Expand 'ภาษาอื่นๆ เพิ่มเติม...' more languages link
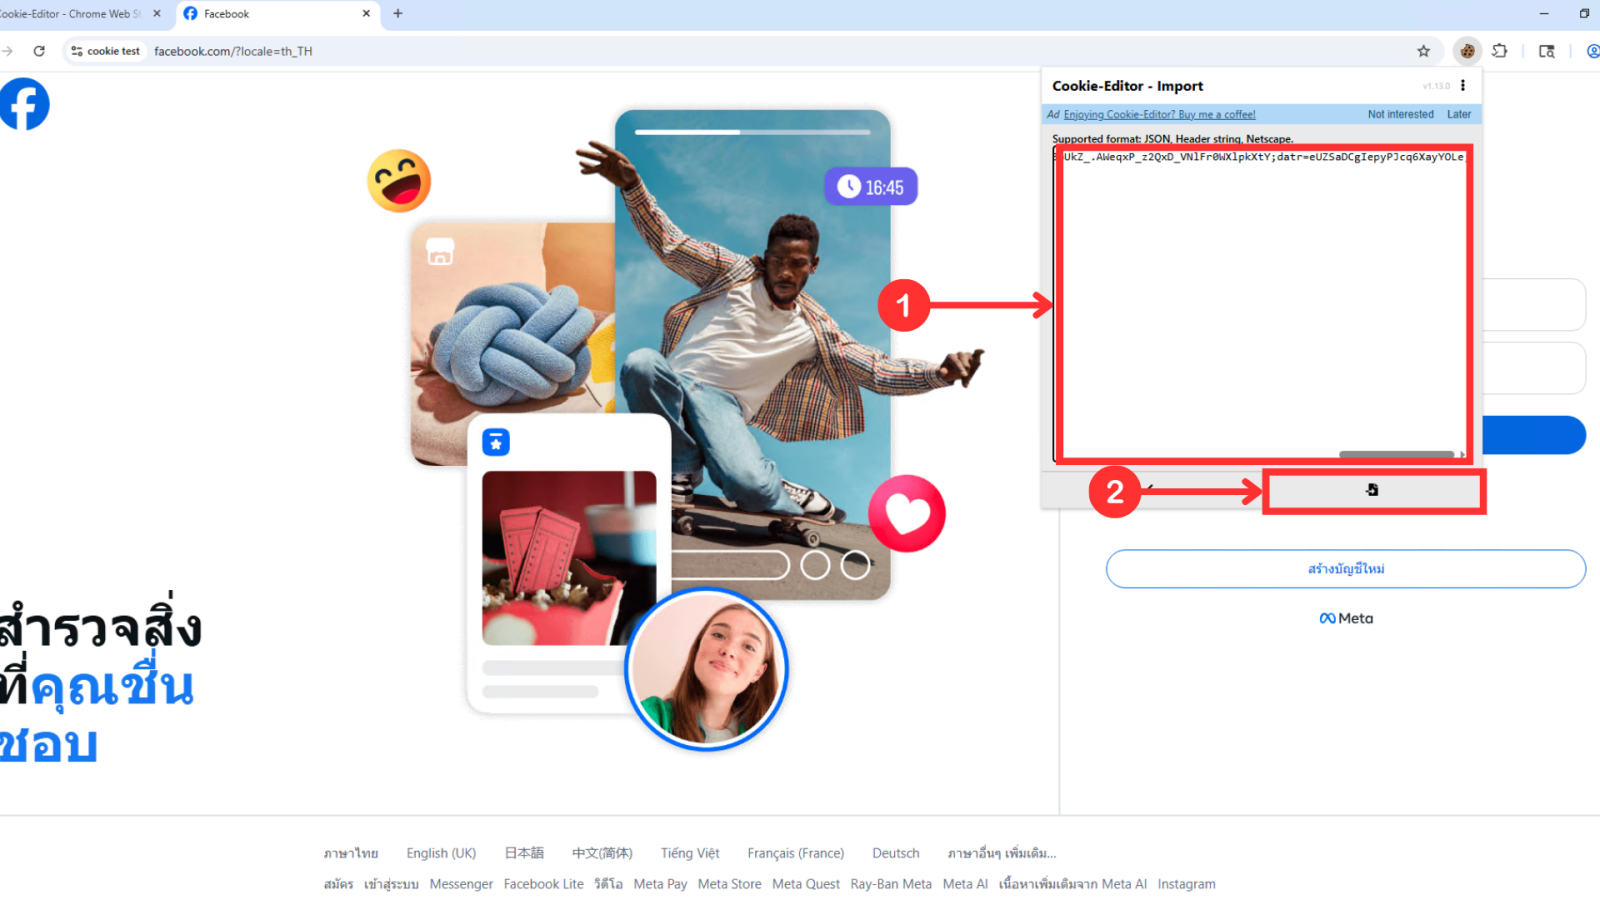The image size is (1600, 900). [1001, 853]
